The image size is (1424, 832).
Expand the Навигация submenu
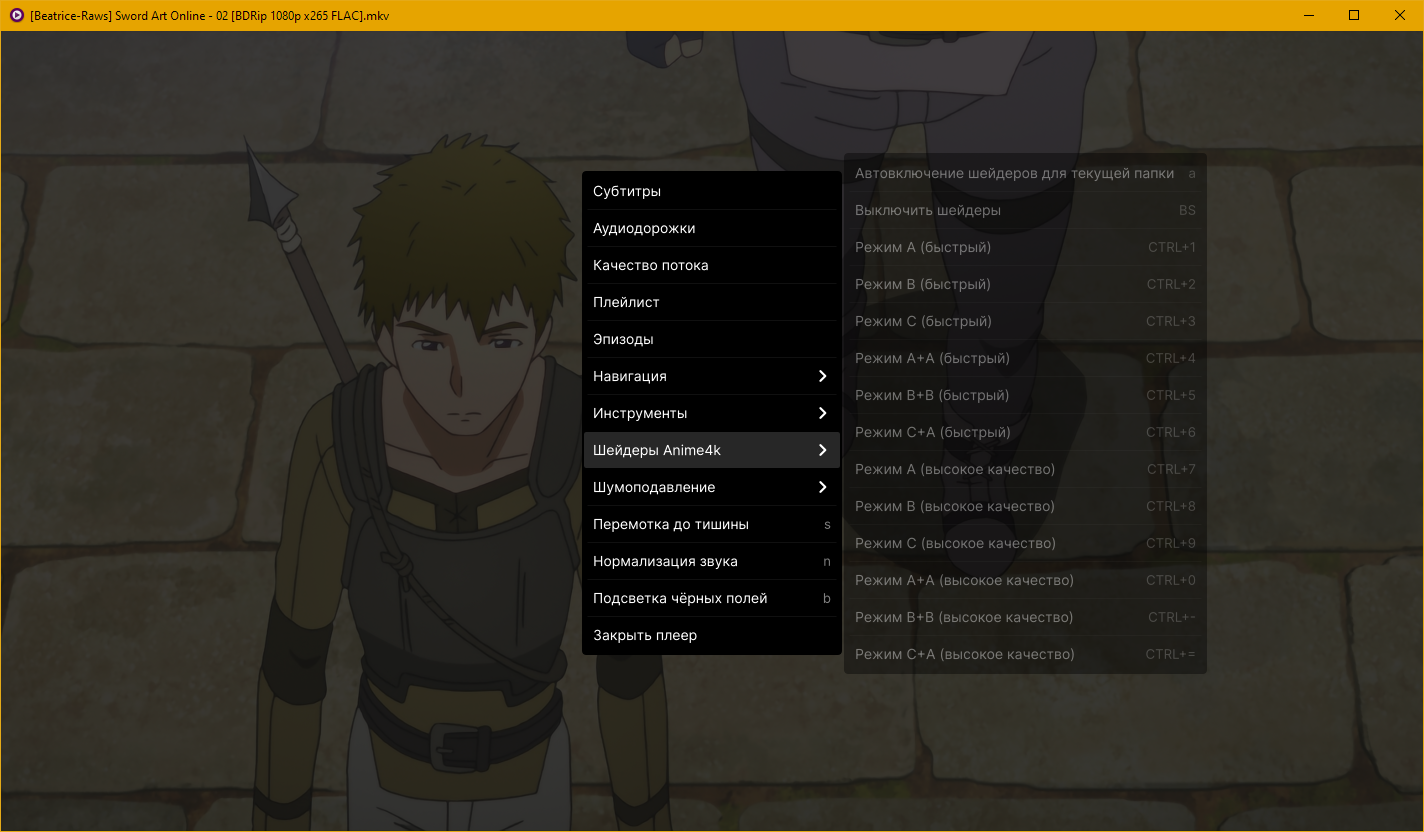click(711, 376)
